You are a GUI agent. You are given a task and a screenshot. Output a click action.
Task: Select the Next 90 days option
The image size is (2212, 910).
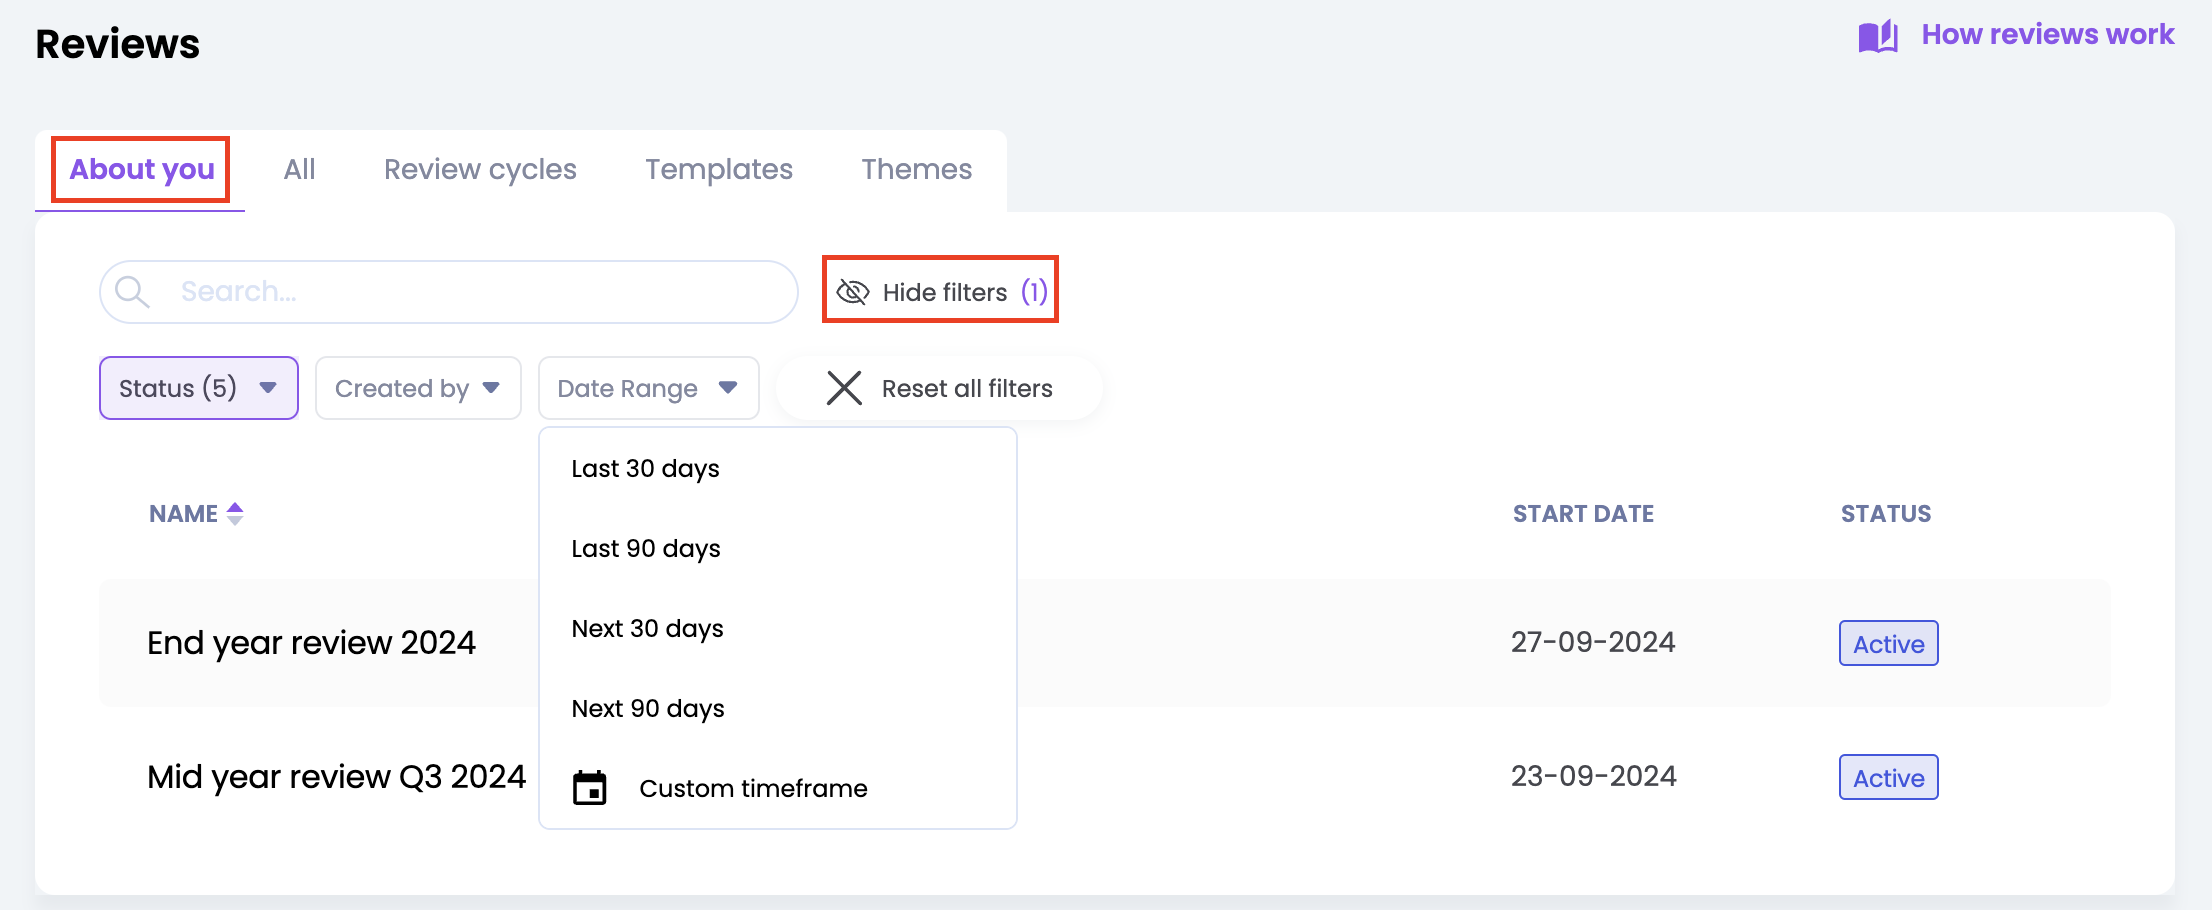click(x=647, y=708)
